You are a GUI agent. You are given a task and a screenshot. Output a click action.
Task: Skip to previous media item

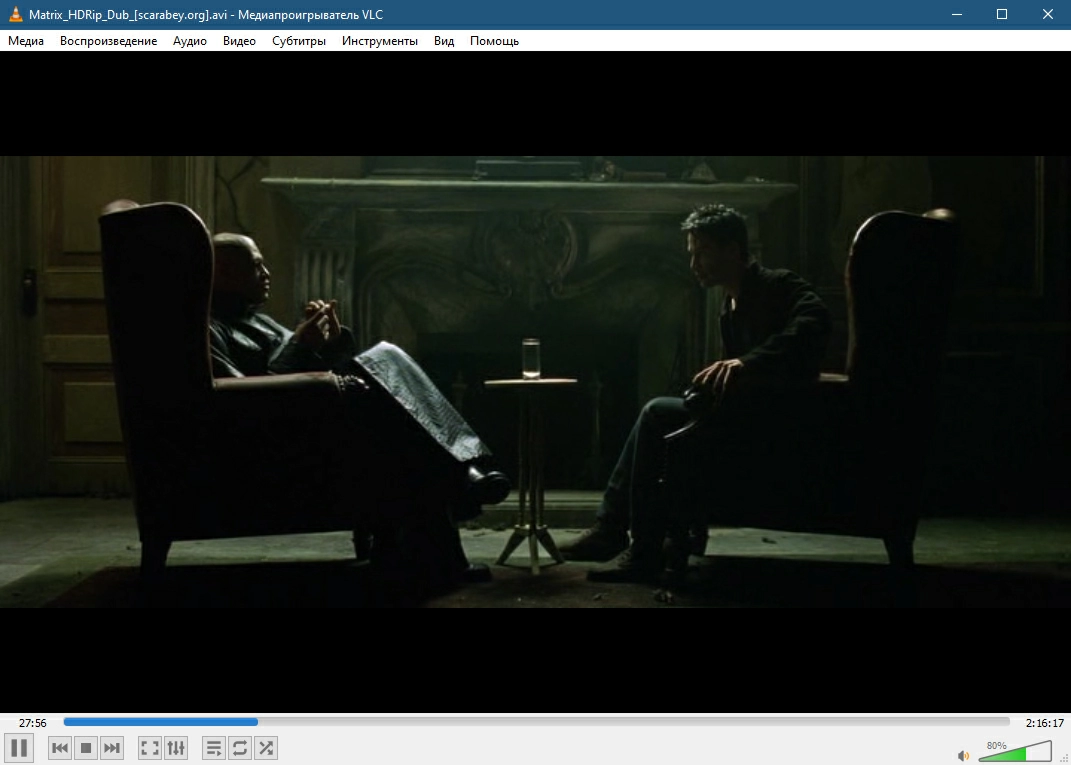point(60,748)
